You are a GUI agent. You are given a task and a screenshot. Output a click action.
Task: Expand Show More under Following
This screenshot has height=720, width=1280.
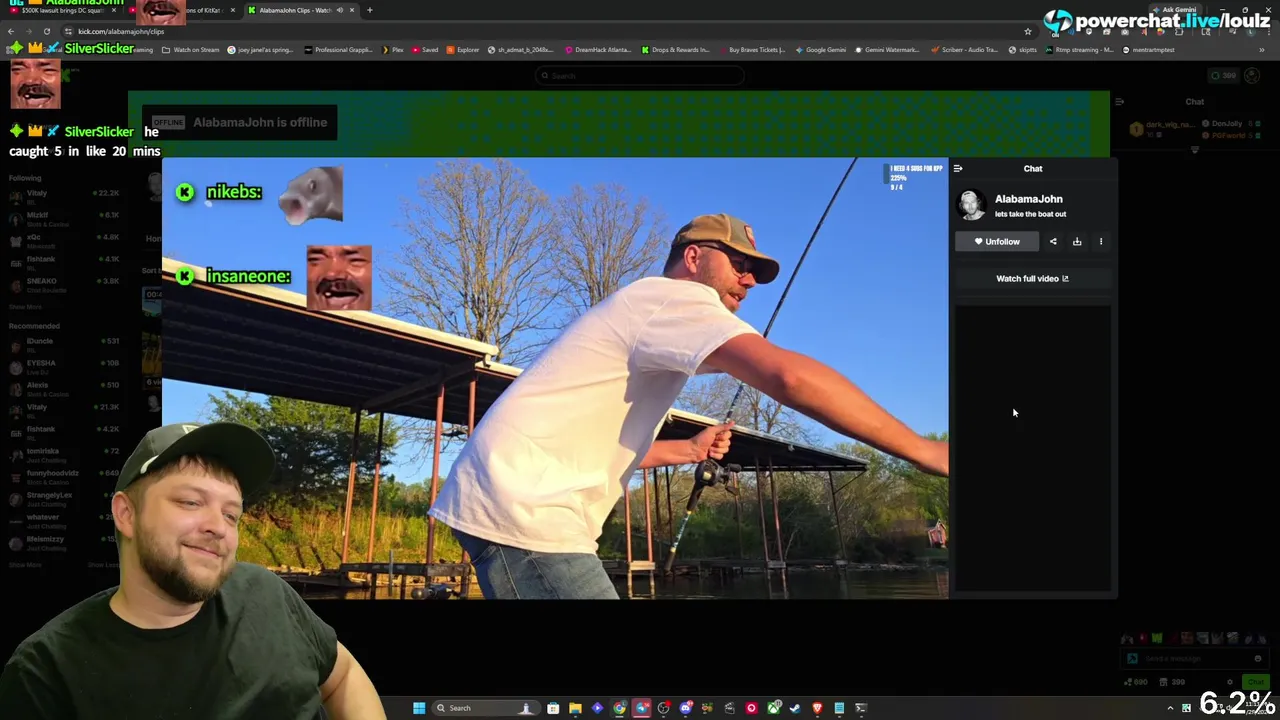[26, 307]
